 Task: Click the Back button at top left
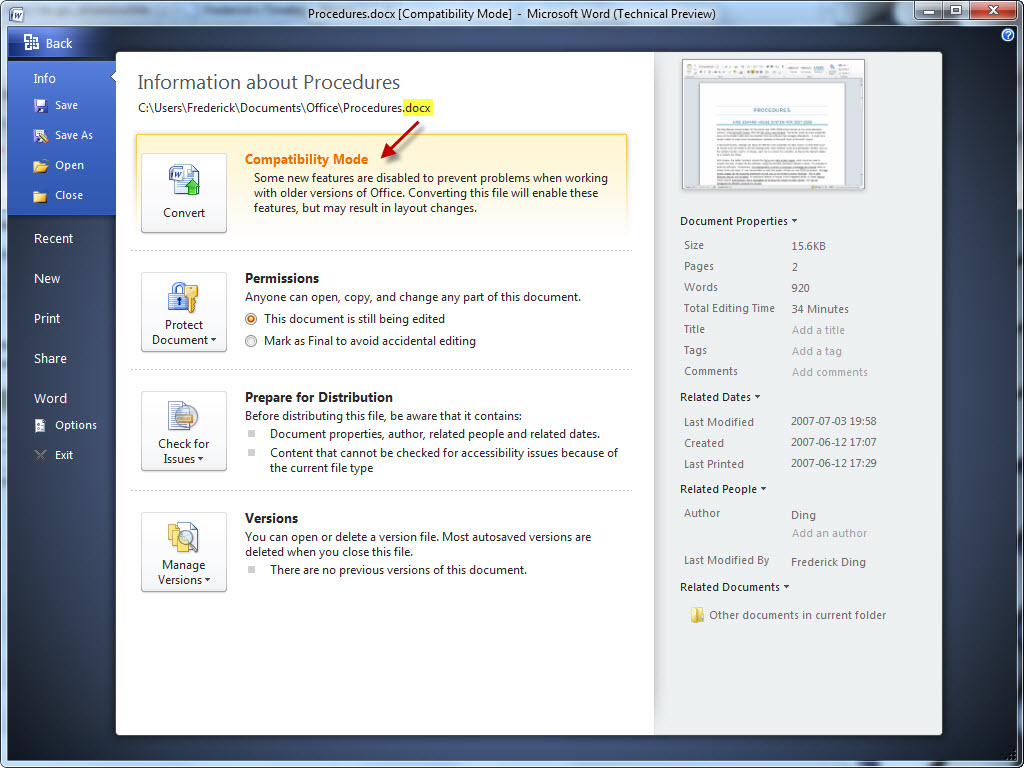[x=49, y=43]
